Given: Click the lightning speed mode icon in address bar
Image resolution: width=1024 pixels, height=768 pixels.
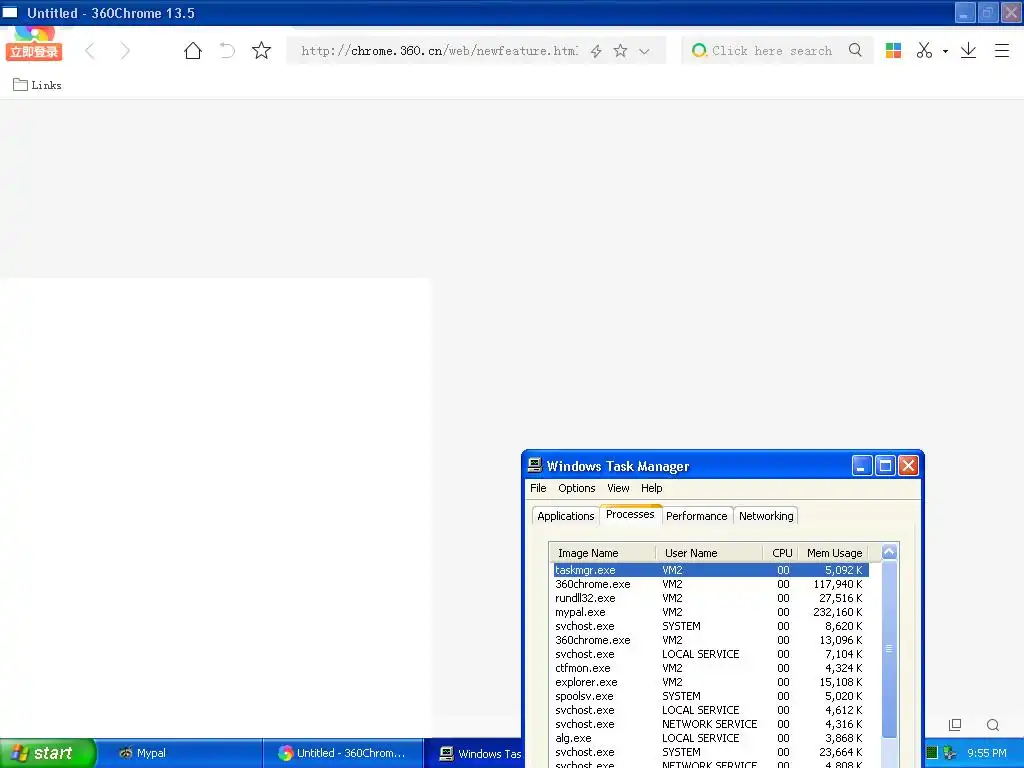Looking at the screenshot, I should coord(596,51).
